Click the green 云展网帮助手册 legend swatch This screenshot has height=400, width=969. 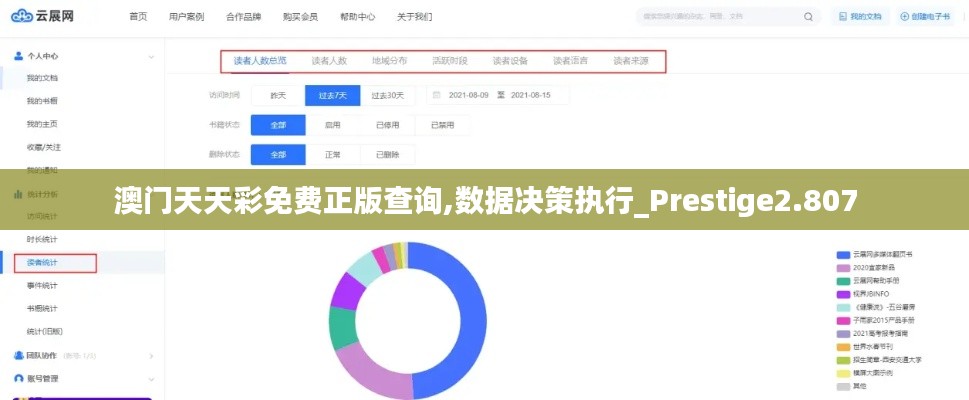point(843,281)
